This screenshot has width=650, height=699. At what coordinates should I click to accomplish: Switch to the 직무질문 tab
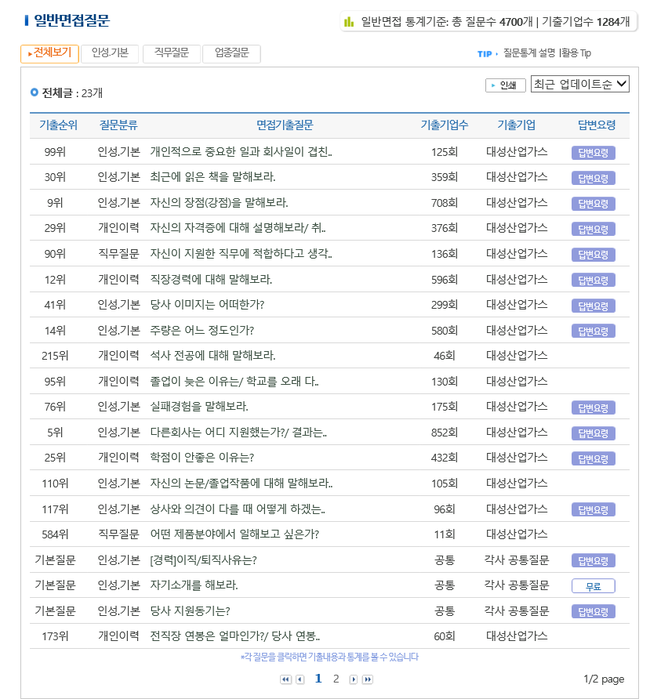click(171, 53)
